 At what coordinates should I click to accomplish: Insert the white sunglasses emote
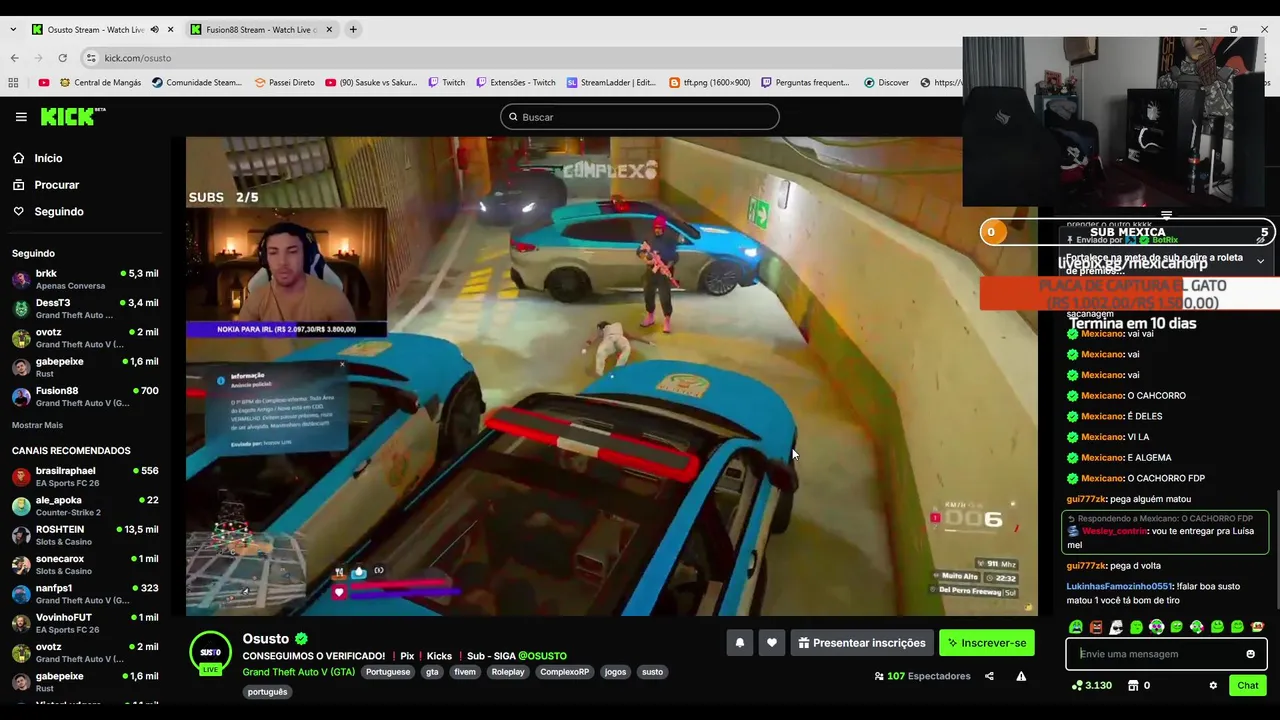[x=1116, y=627]
